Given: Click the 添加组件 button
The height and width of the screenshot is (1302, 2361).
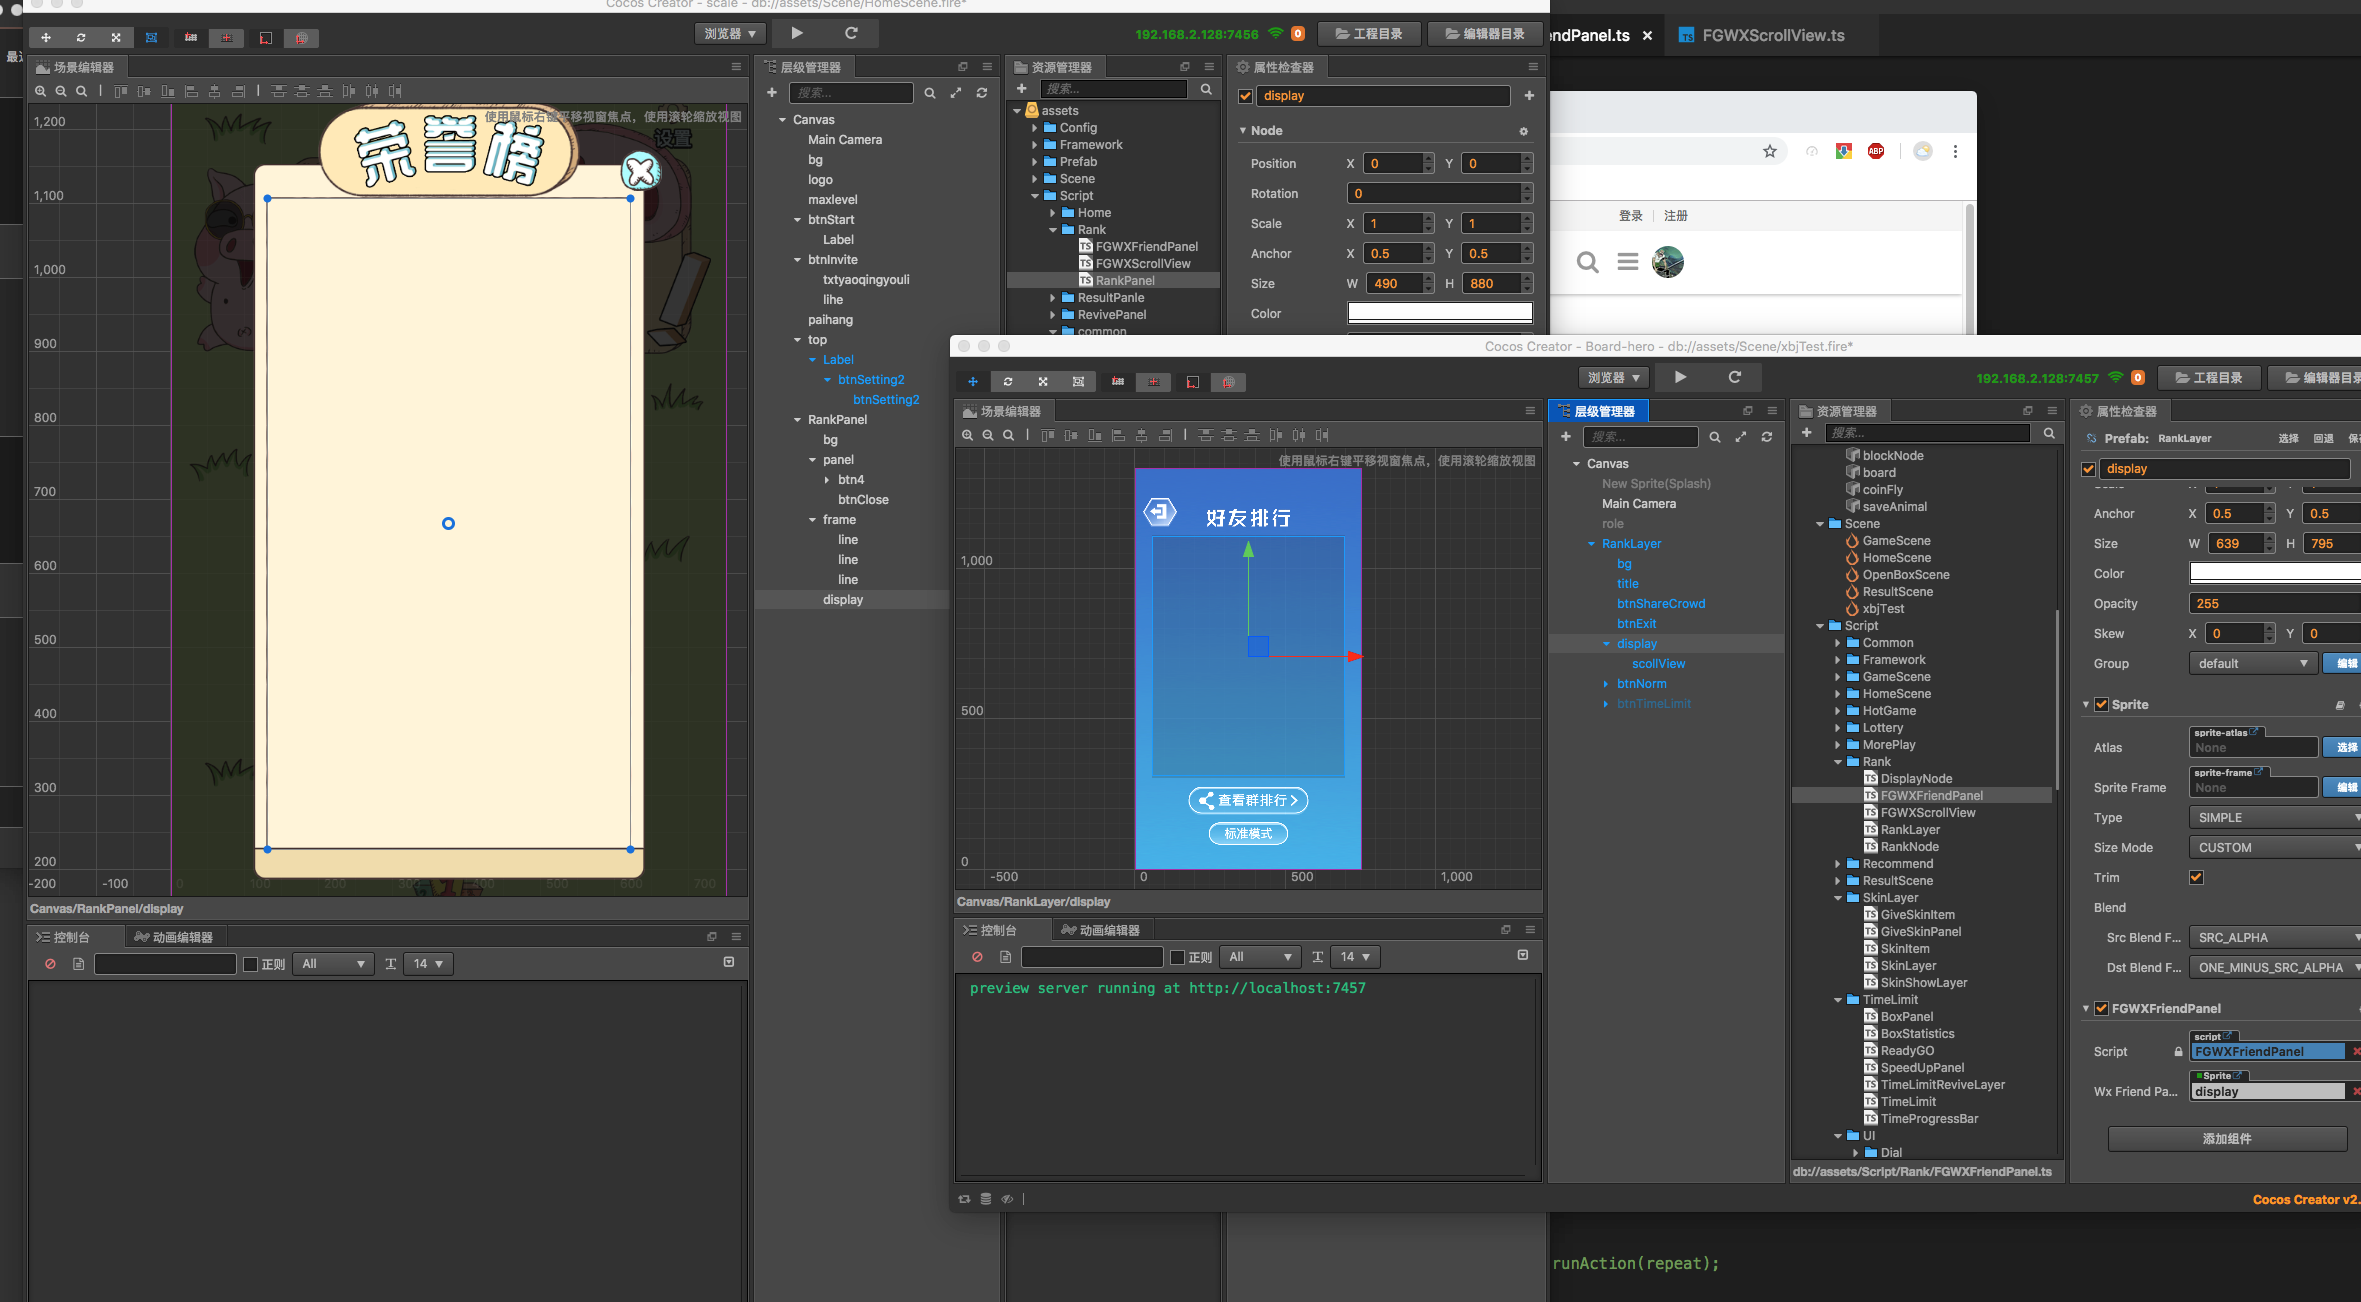Looking at the screenshot, I should (x=2226, y=1138).
